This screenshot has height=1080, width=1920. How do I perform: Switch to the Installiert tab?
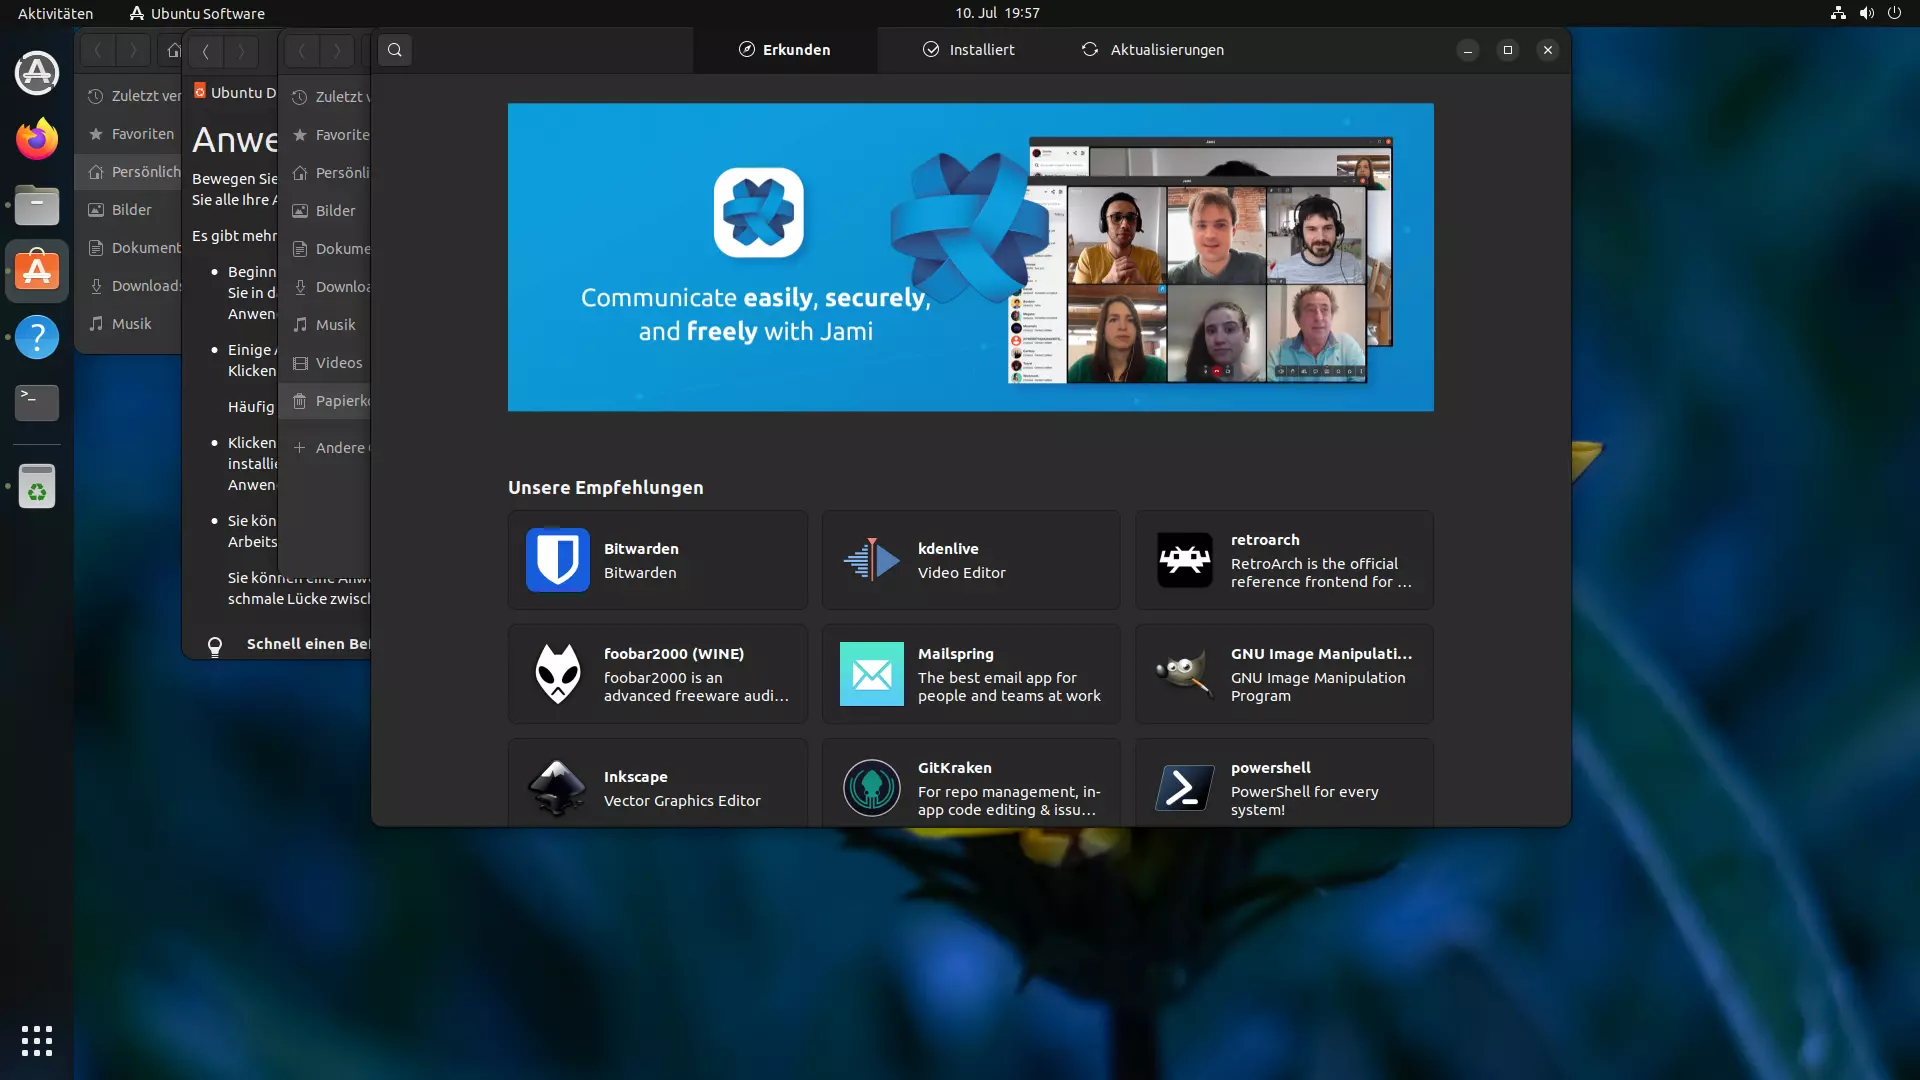click(x=968, y=50)
